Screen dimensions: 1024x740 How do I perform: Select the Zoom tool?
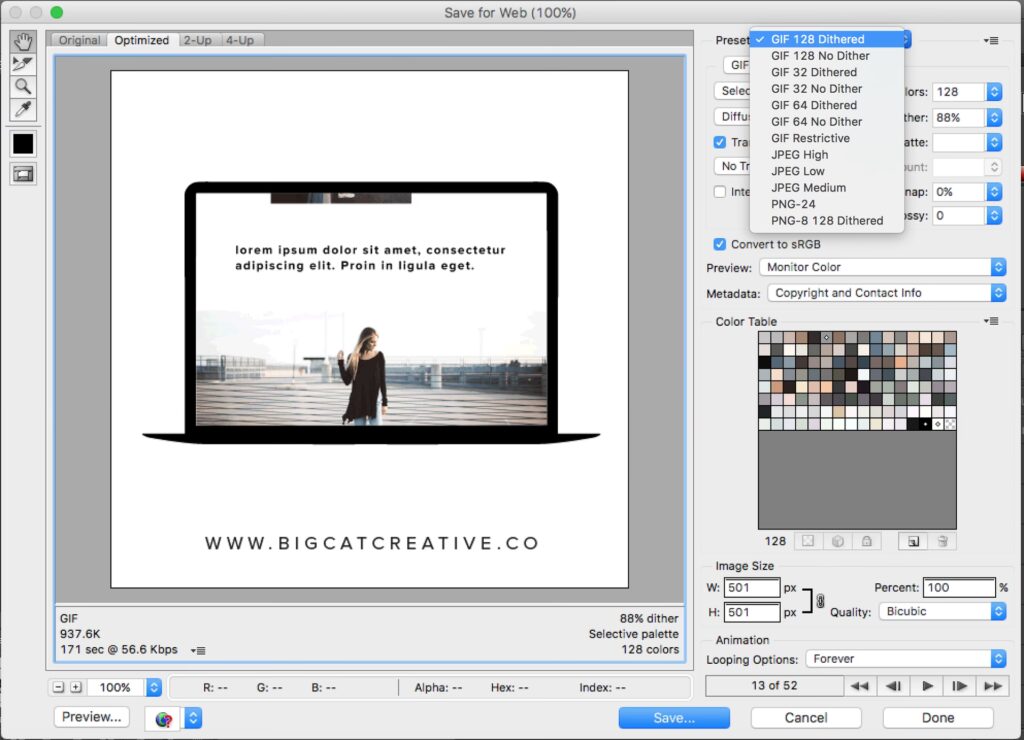click(23, 87)
